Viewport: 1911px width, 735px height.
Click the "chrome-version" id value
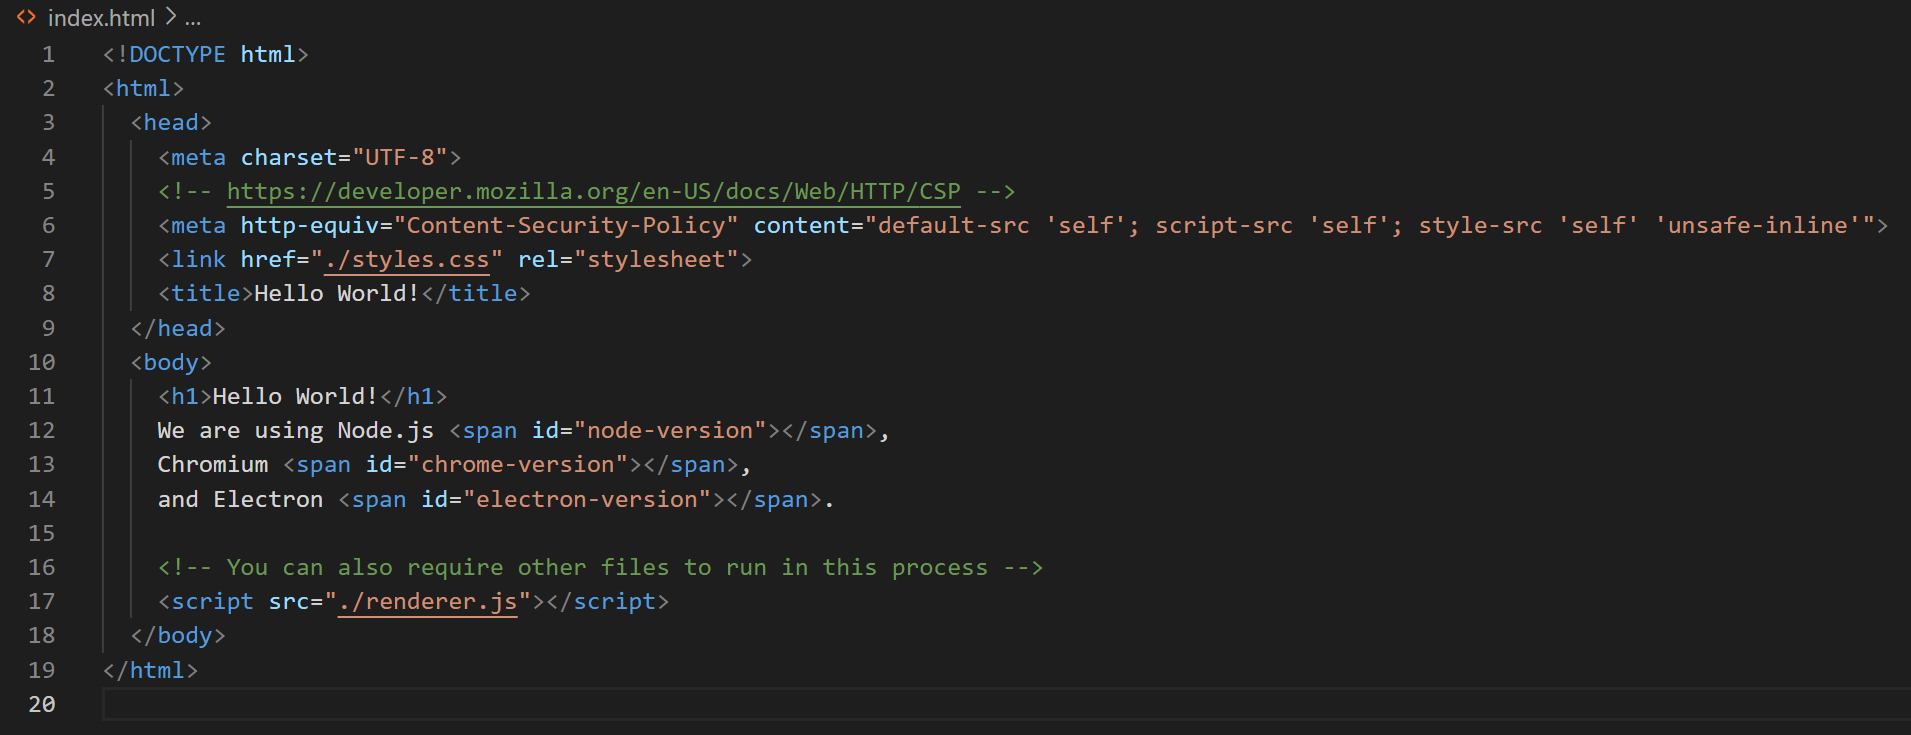tap(517, 465)
